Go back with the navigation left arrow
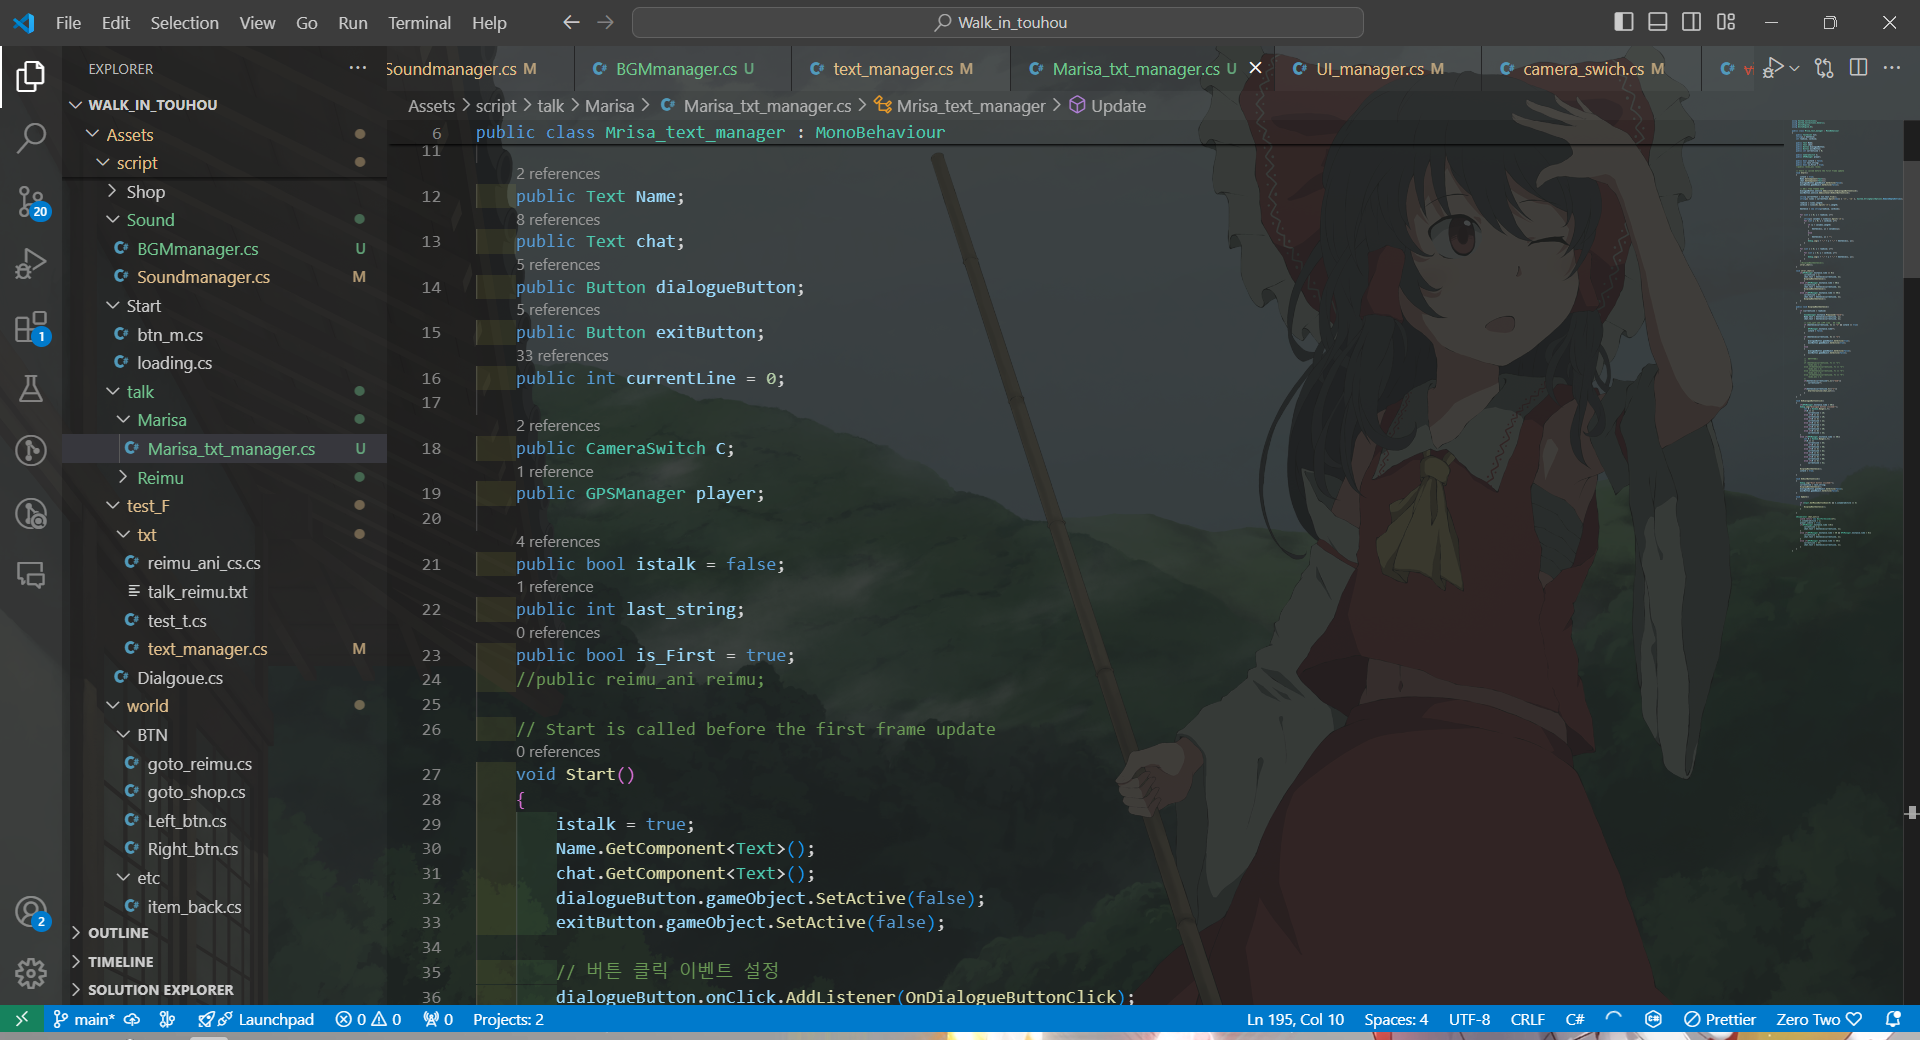 pyautogui.click(x=571, y=22)
